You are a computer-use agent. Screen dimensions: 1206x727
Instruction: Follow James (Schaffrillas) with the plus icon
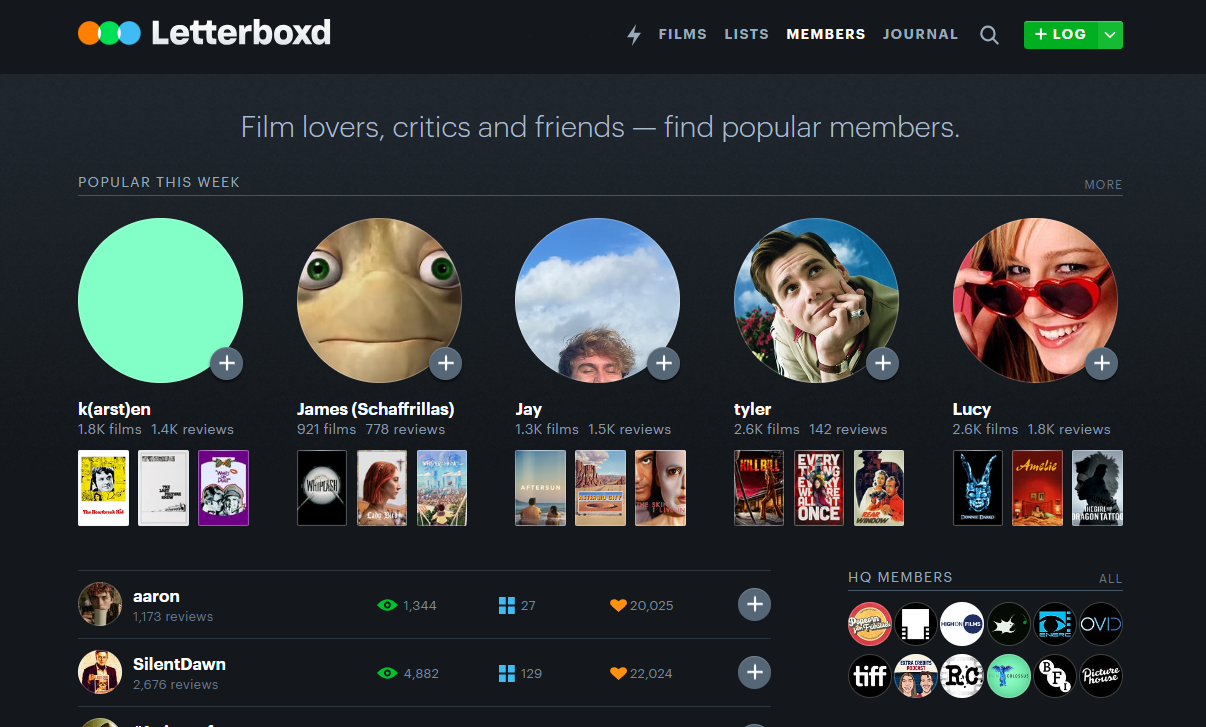pyautogui.click(x=445, y=363)
